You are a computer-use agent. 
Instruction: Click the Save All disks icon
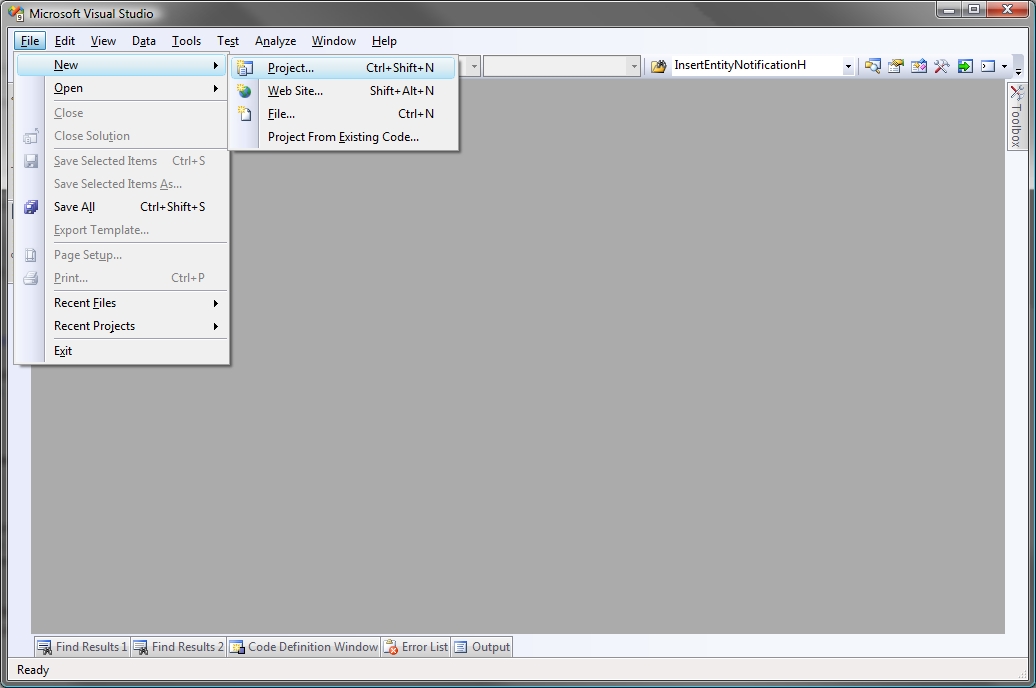[30, 207]
